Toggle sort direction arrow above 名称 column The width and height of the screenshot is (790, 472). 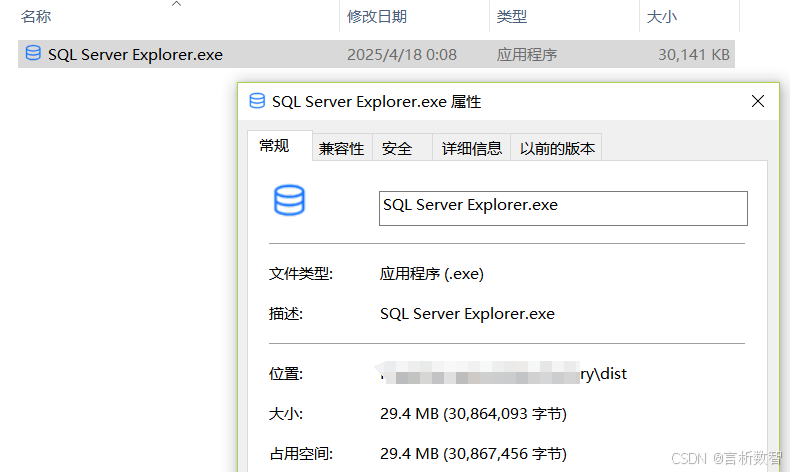pos(176,4)
